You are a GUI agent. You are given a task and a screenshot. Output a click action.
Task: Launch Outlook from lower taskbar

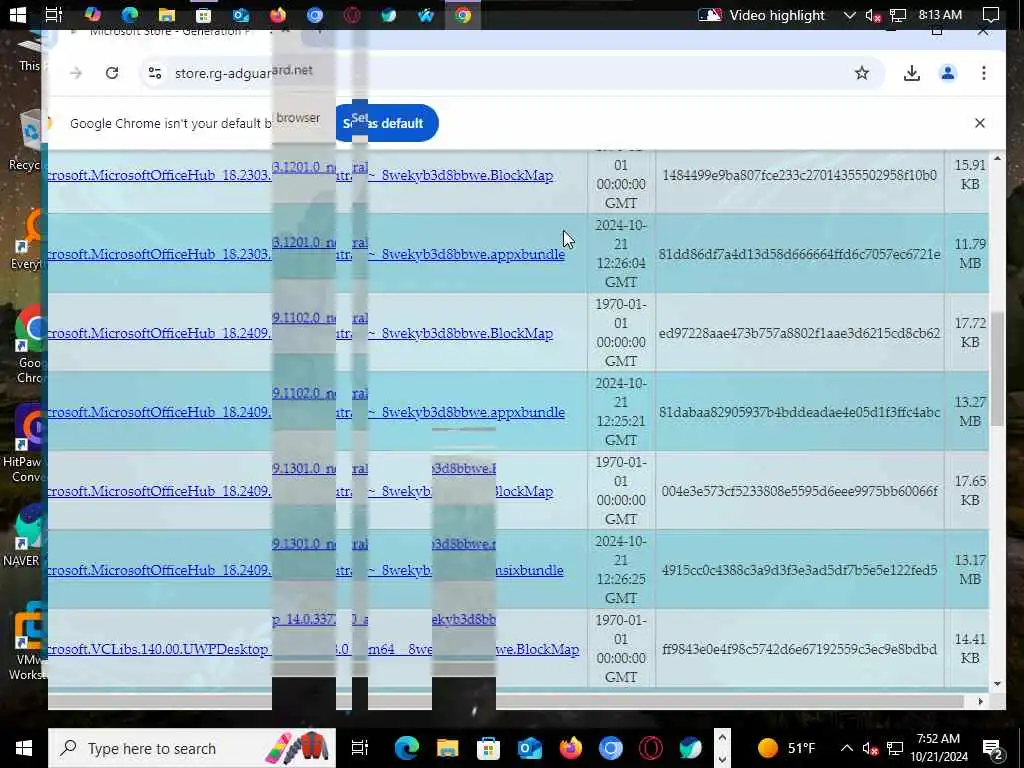[530, 748]
